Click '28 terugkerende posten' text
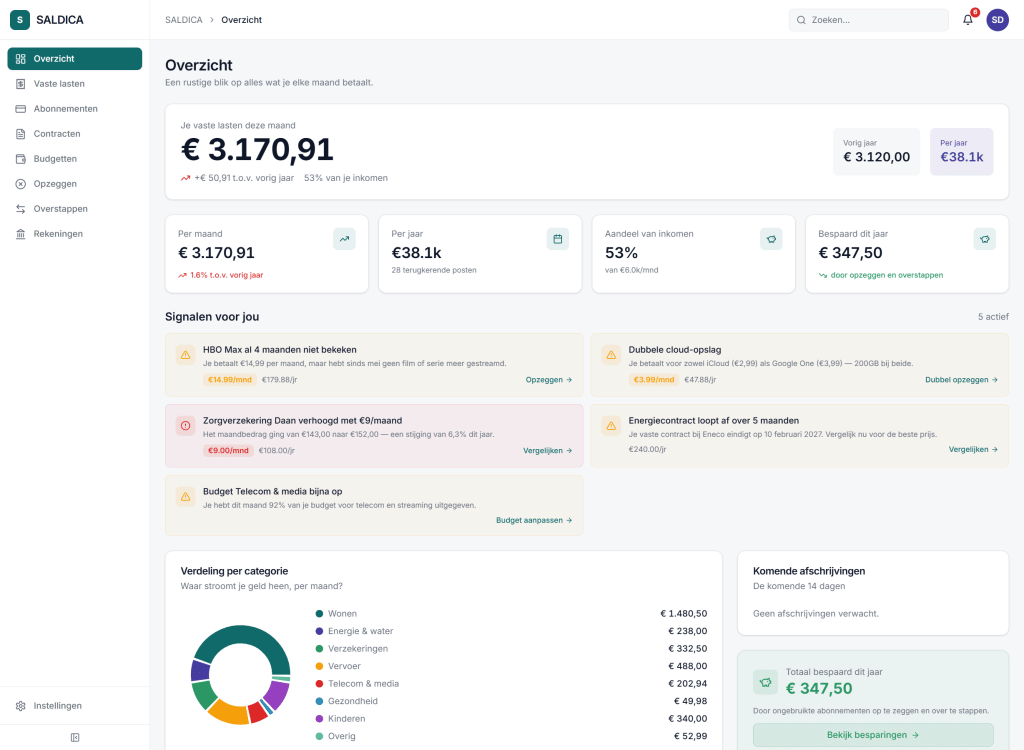This screenshot has height=750, width=1024. coord(434,270)
